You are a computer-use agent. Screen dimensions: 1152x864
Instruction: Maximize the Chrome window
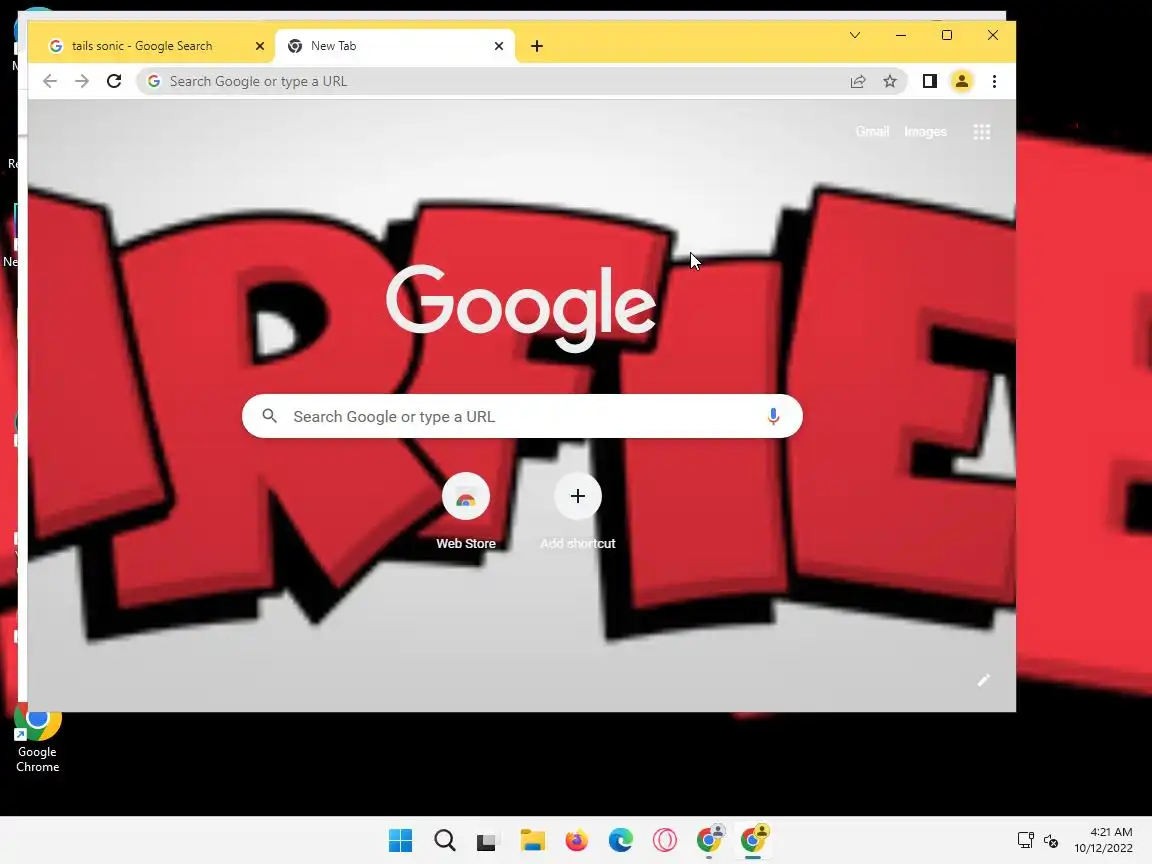click(947, 35)
